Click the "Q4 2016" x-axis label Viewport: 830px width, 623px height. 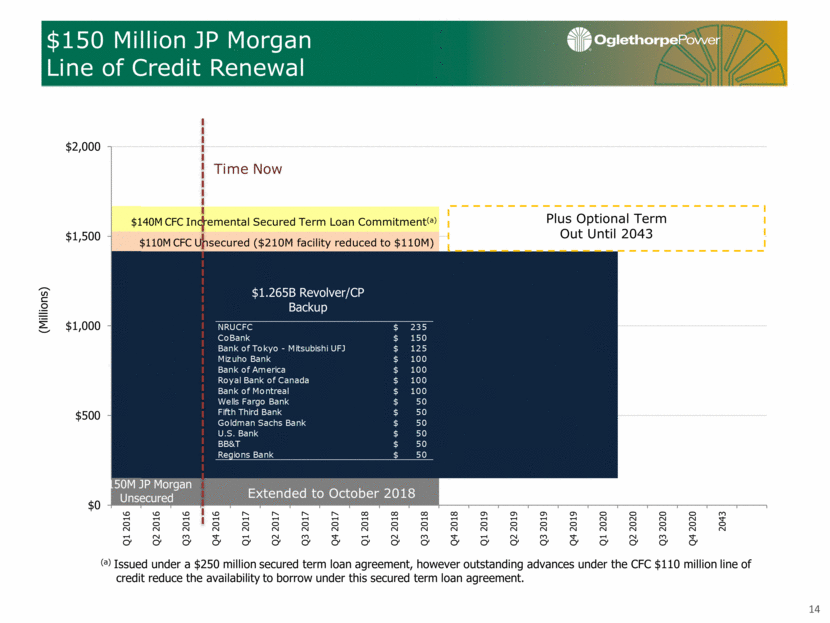click(216, 528)
